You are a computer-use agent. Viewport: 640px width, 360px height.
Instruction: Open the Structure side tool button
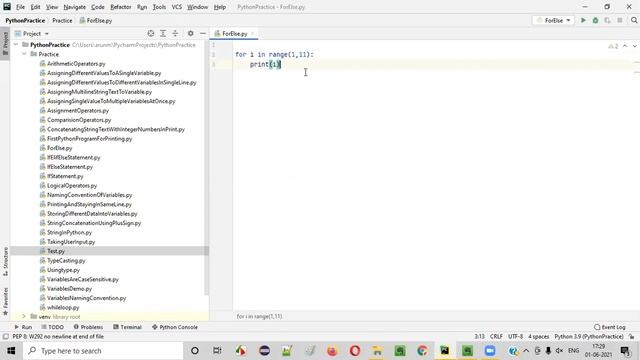(x=5, y=262)
